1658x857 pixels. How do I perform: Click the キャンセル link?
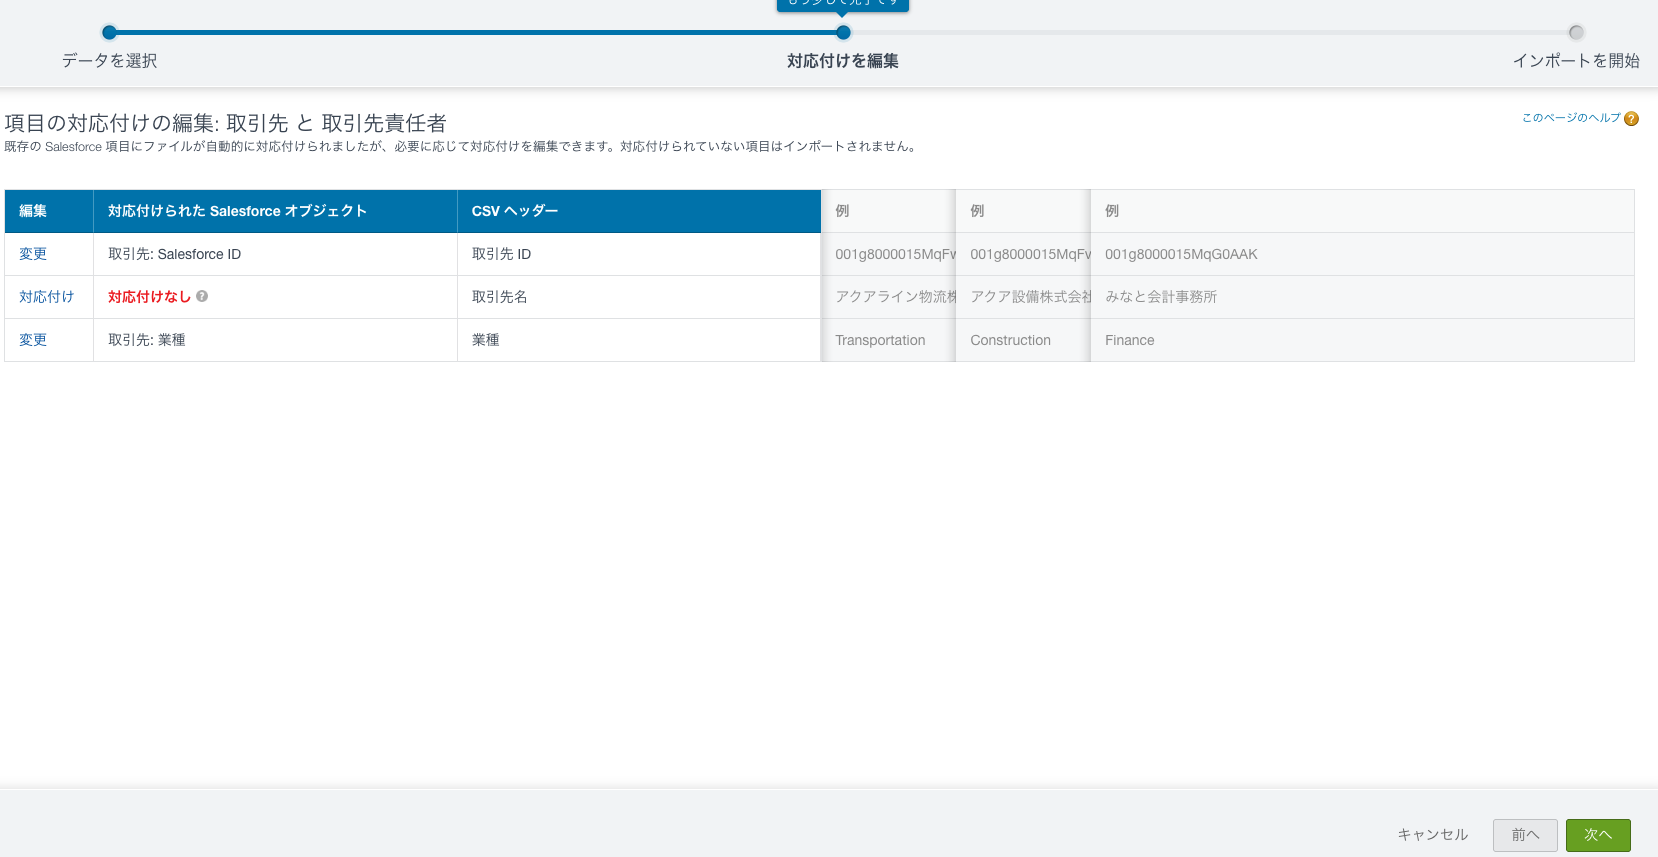[1432, 835]
